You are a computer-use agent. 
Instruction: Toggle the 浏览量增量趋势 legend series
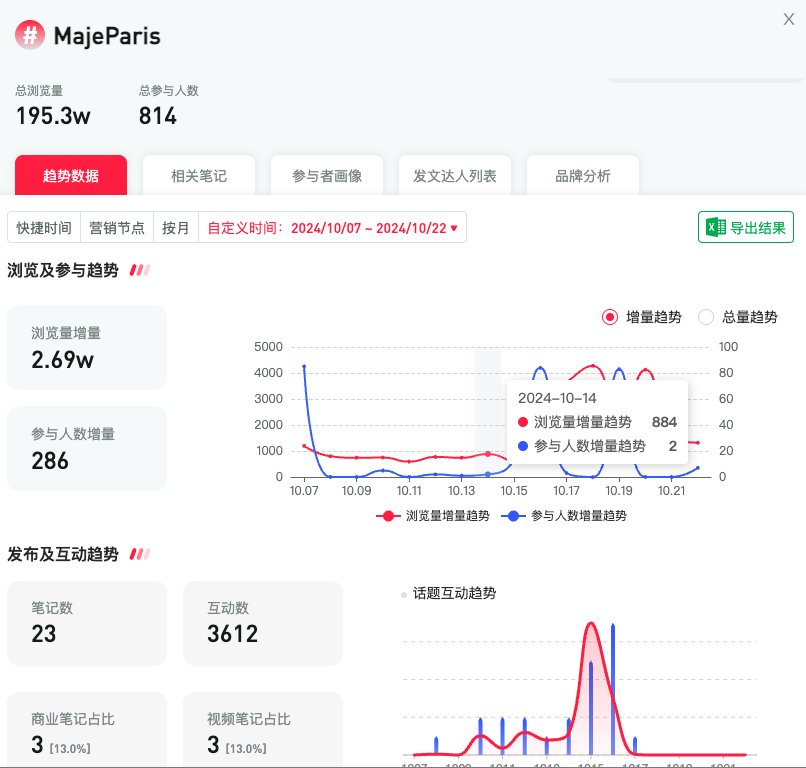[433, 516]
